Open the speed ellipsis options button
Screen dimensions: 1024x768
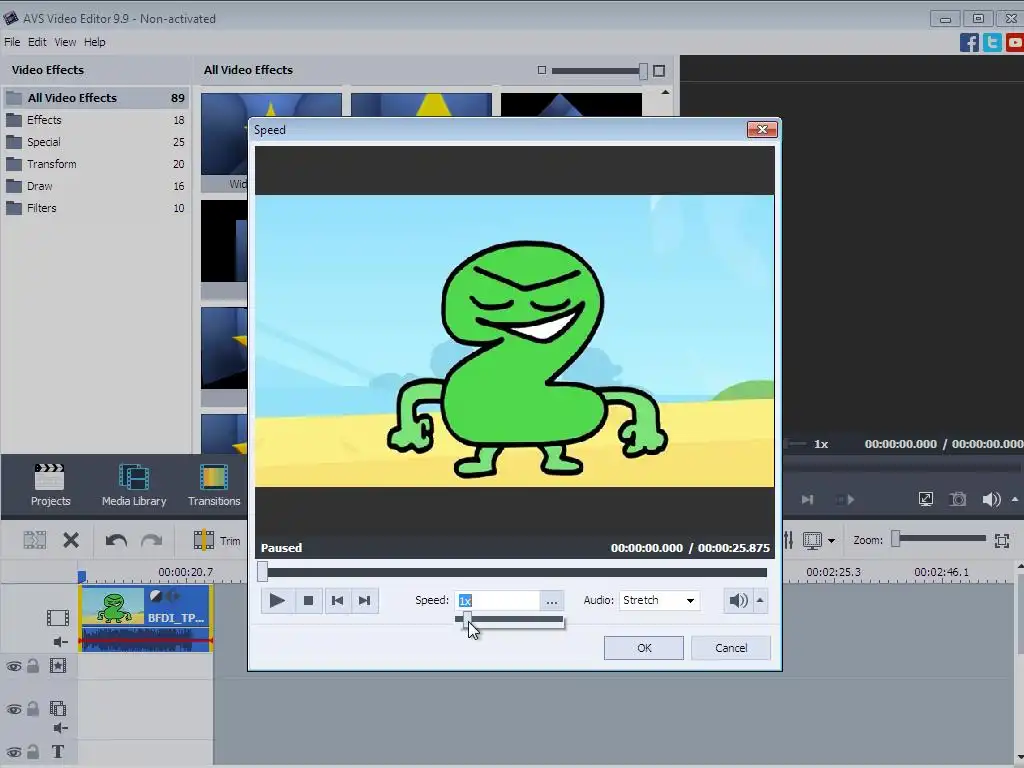point(552,600)
